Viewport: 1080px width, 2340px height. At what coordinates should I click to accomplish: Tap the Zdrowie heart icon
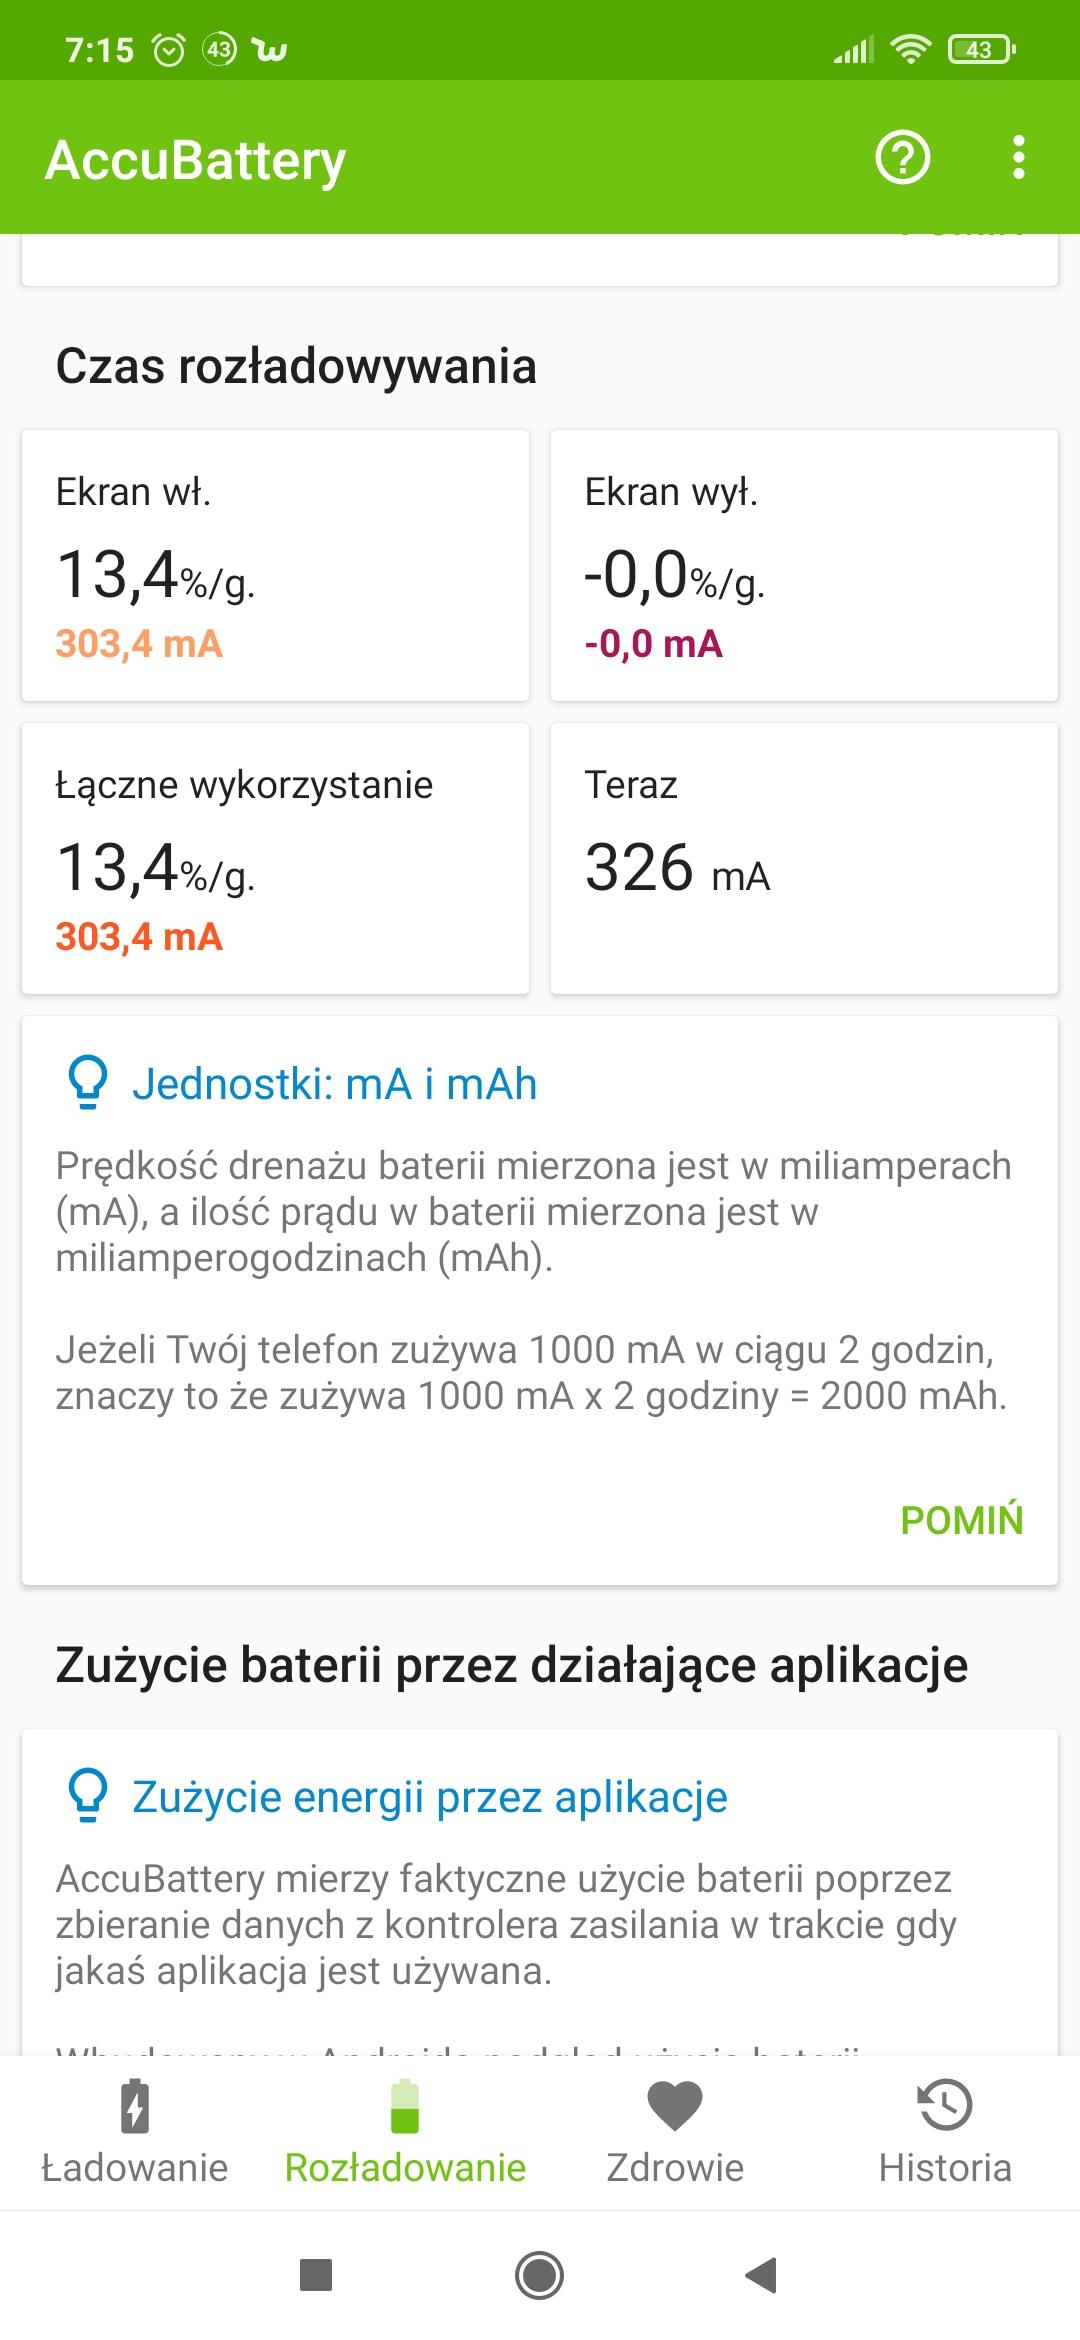pyautogui.click(x=675, y=2105)
